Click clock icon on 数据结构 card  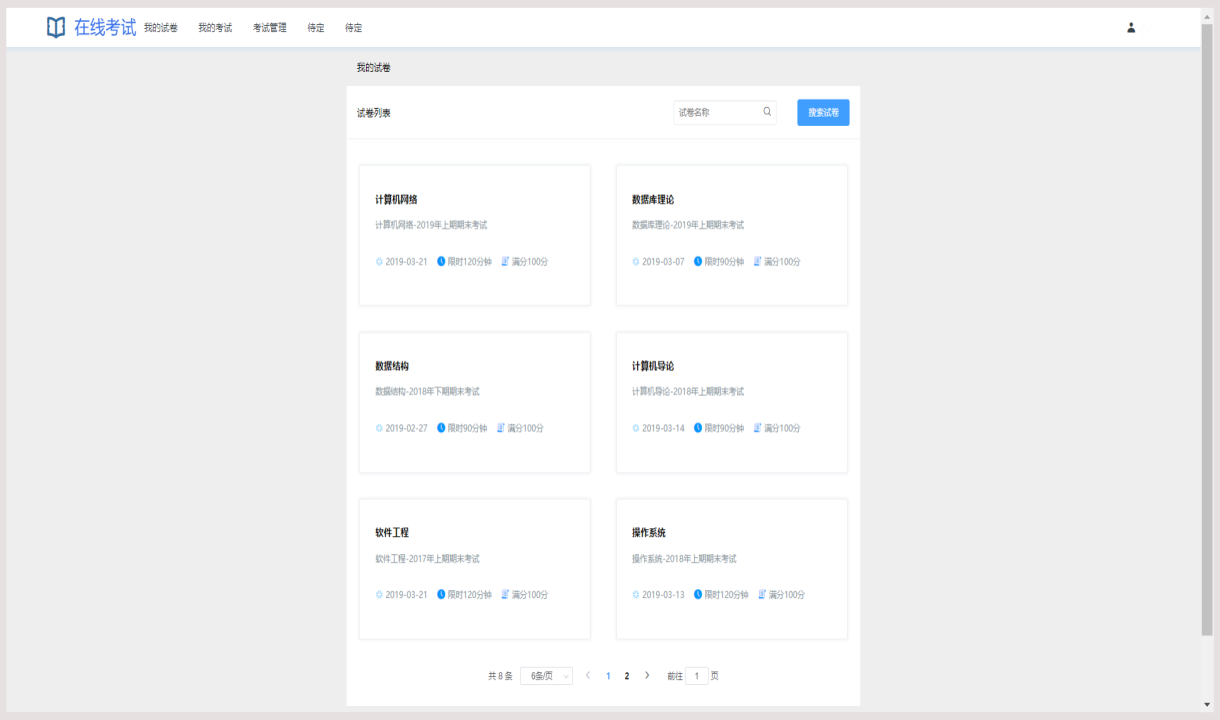(x=441, y=428)
